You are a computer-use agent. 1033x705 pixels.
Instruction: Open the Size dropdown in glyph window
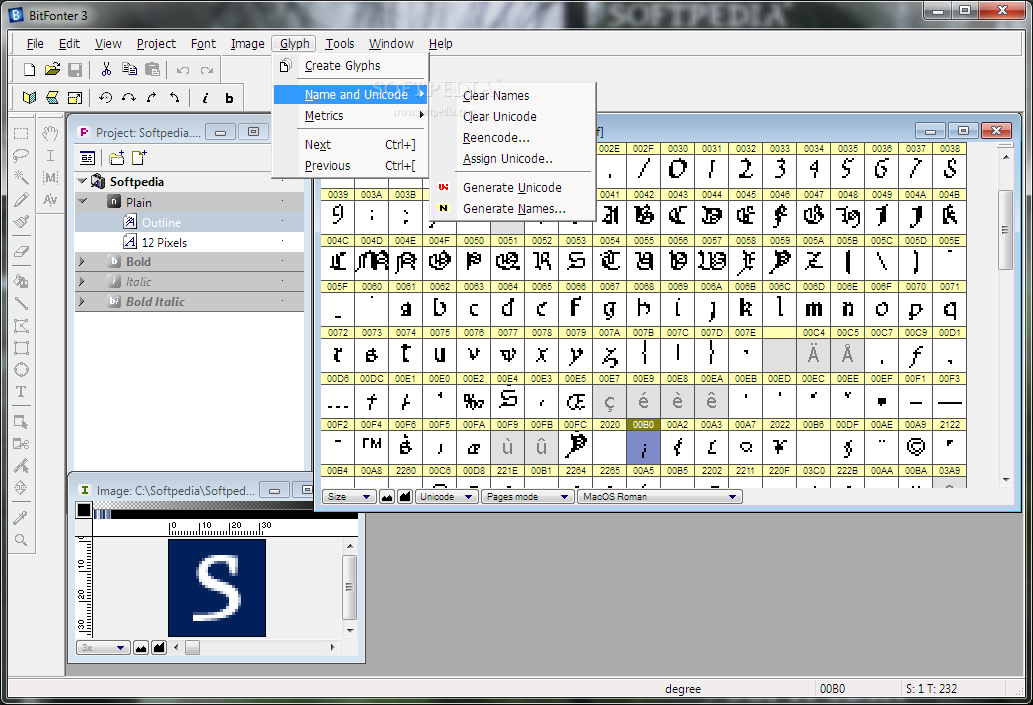(x=349, y=497)
